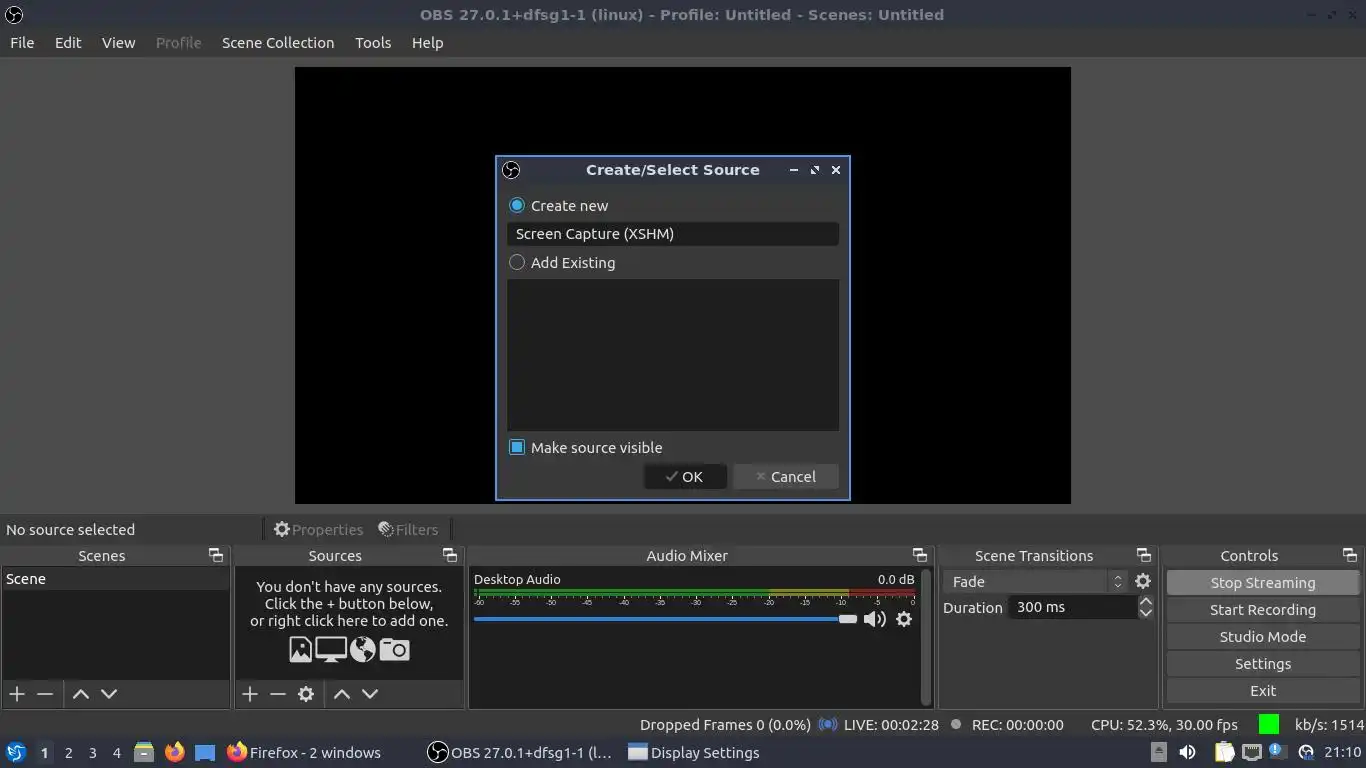The height and width of the screenshot is (768, 1366).
Task: Select Scene in the Scenes list
Action: click(115, 579)
